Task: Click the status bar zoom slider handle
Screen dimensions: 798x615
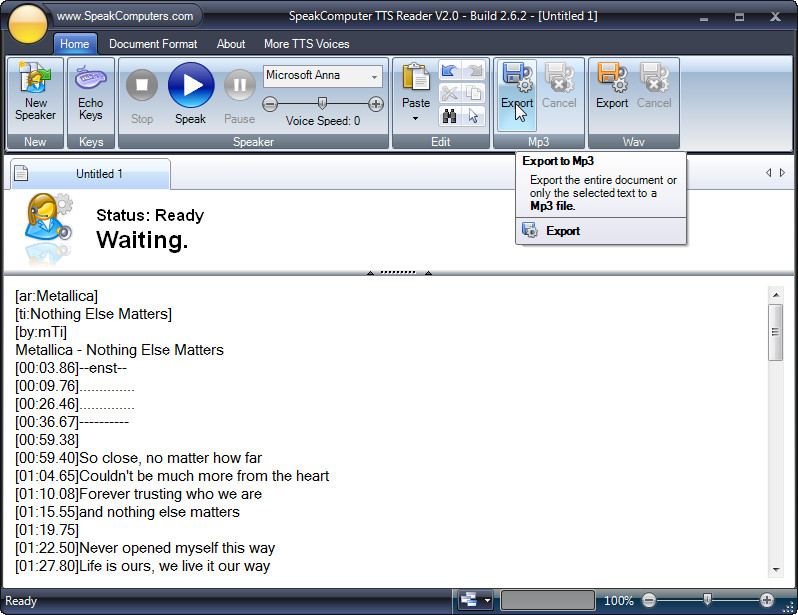Action: [707, 600]
